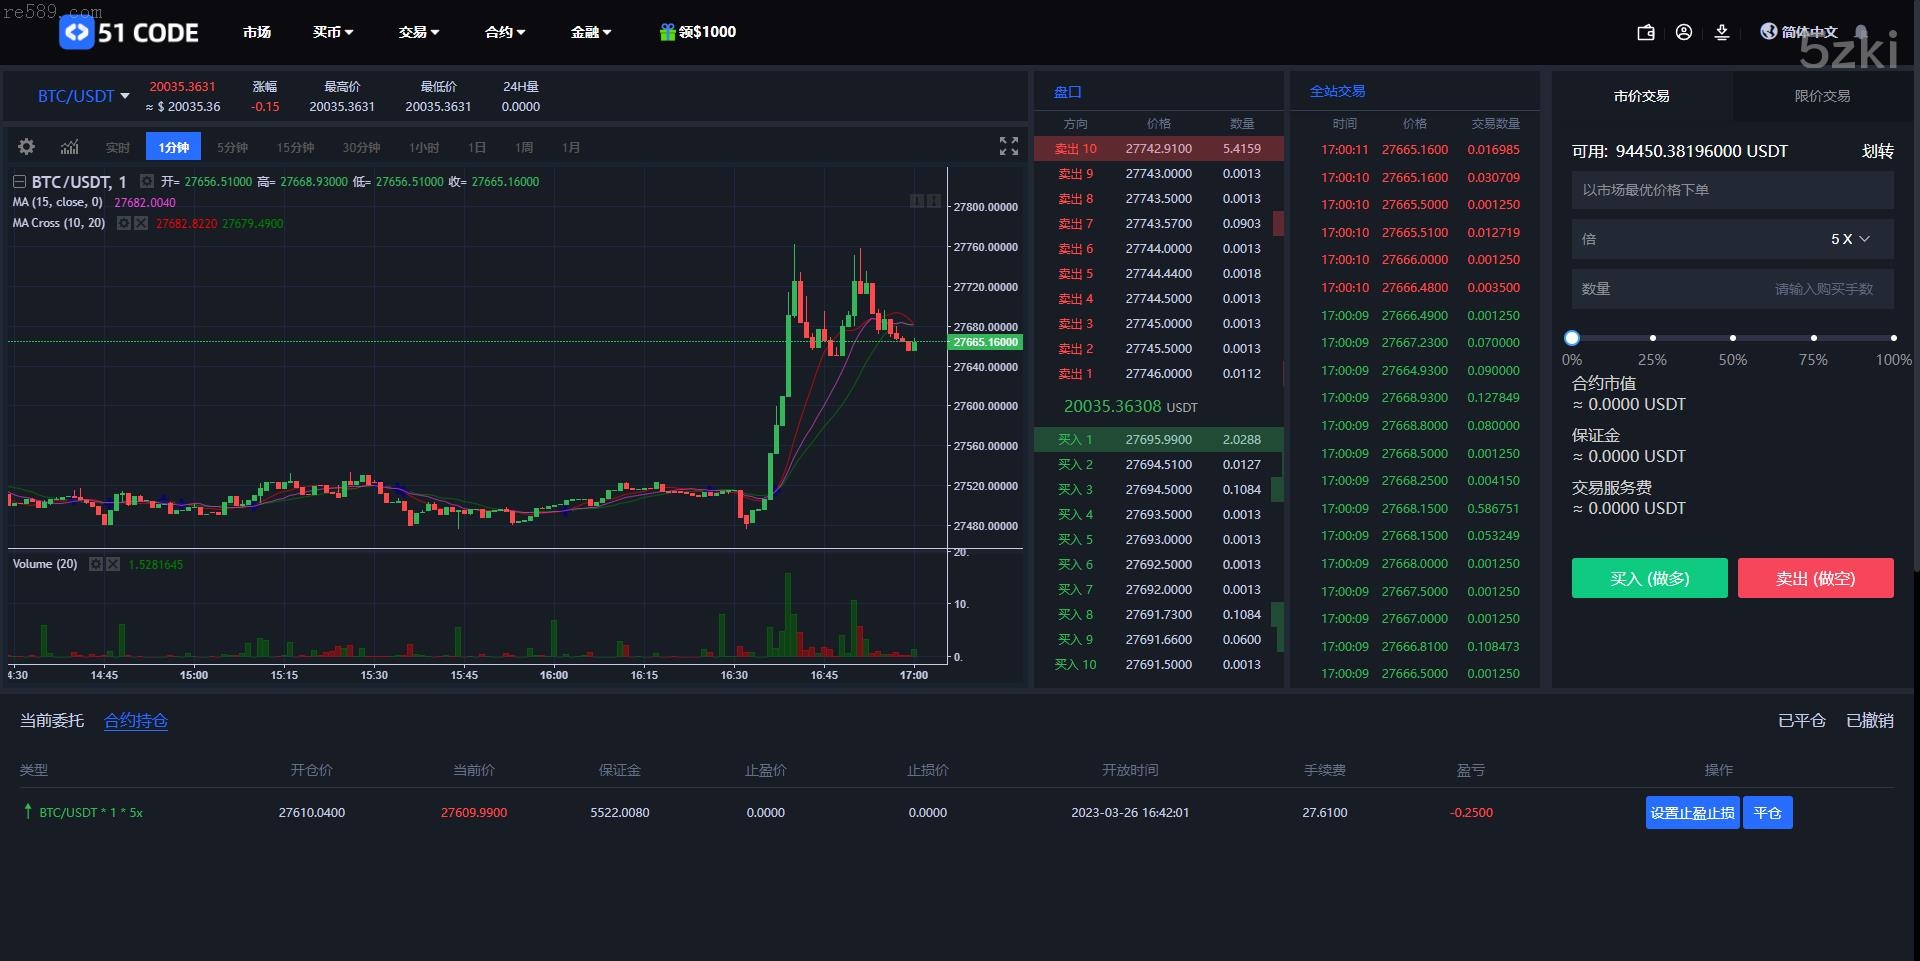Focus the 数量 quantity input field
The image size is (1920, 961).
click(1732, 289)
